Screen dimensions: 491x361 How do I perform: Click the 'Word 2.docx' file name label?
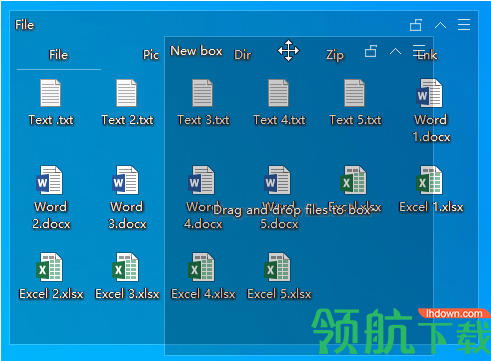pos(51,215)
